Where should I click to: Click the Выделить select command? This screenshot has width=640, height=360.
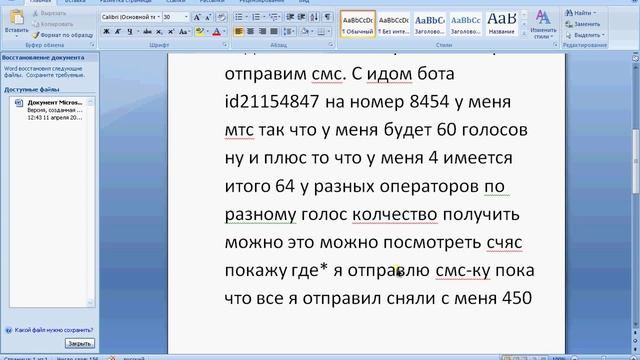pyautogui.click(x=585, y=35)
